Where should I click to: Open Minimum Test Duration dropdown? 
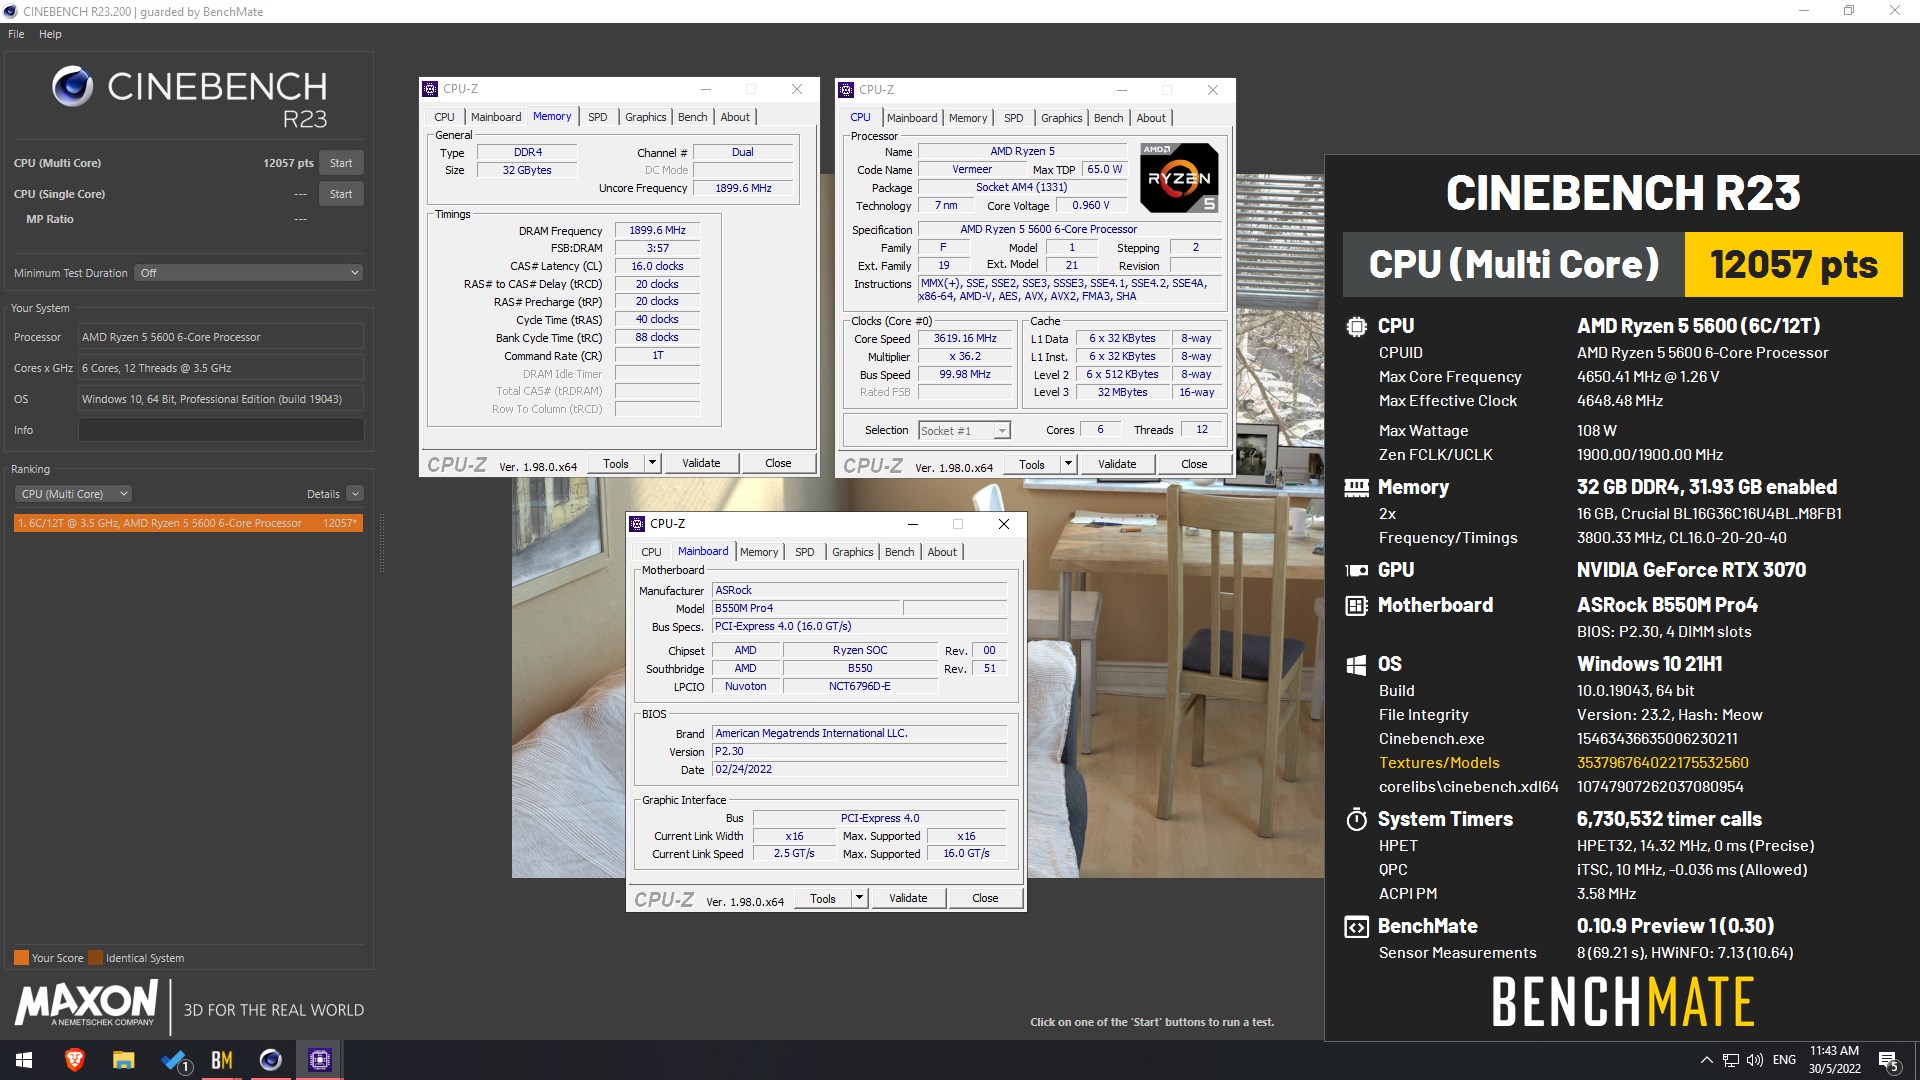(249, 273)
